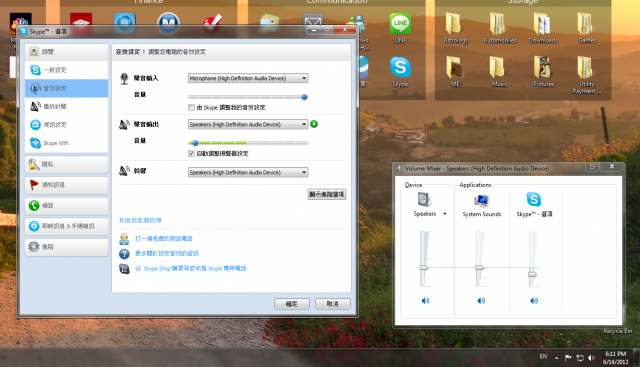Select 一般設定 general settings in sidebar
The height and width of the screenshot is (367, 640).
click(67, 70)
